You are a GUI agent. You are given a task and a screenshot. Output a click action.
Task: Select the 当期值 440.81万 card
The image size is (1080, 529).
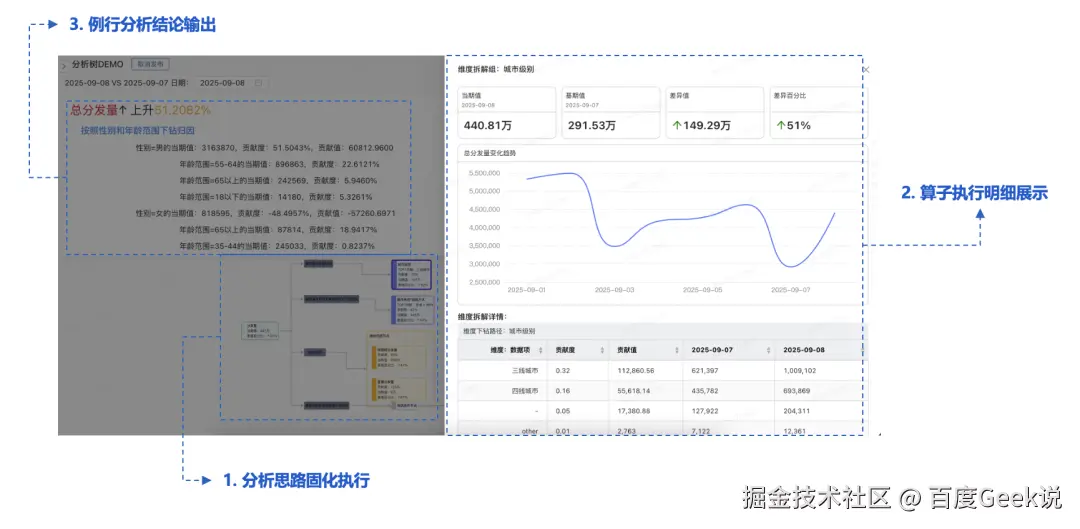[x=506, y=112]
